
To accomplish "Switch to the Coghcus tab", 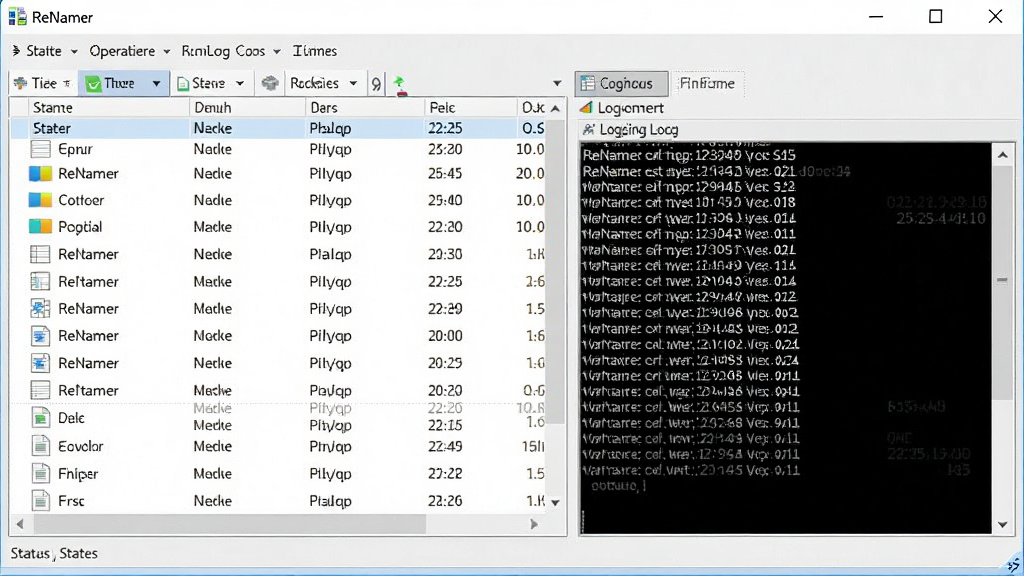I will (622, 84).
